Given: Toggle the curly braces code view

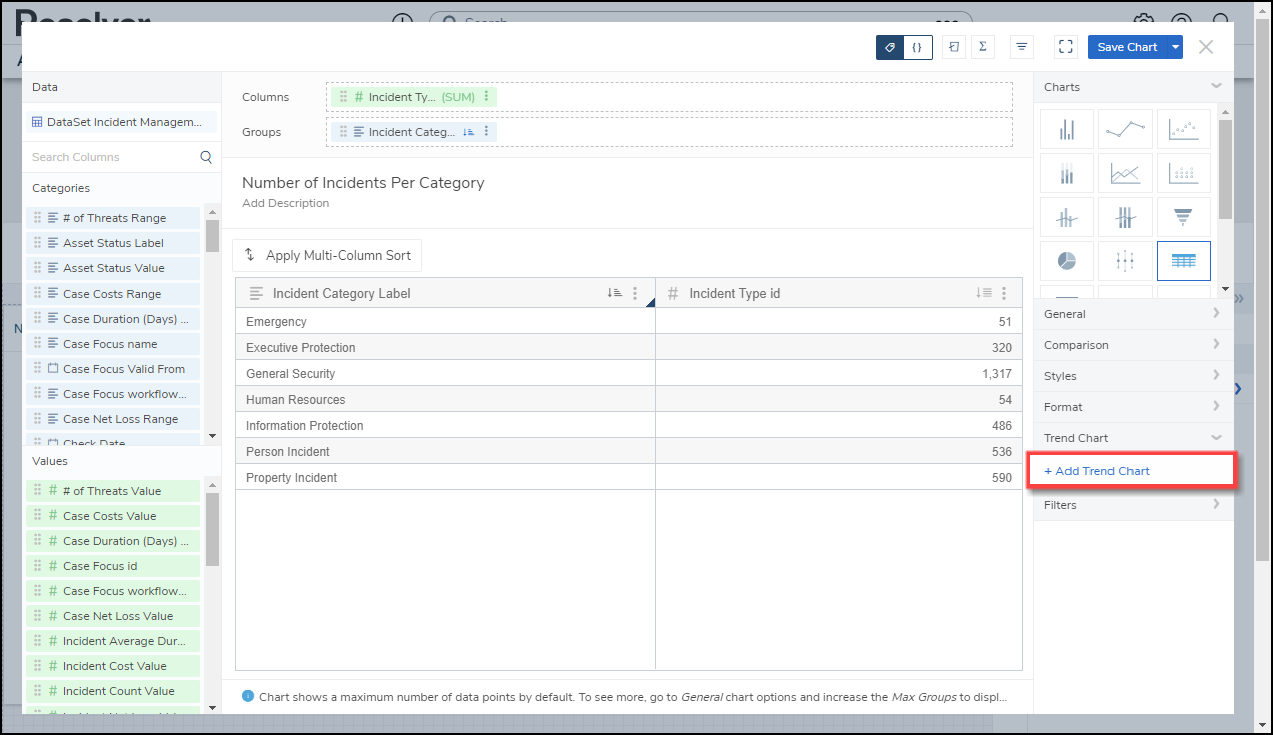Looking at the screenshot, I should coord(917,47).
